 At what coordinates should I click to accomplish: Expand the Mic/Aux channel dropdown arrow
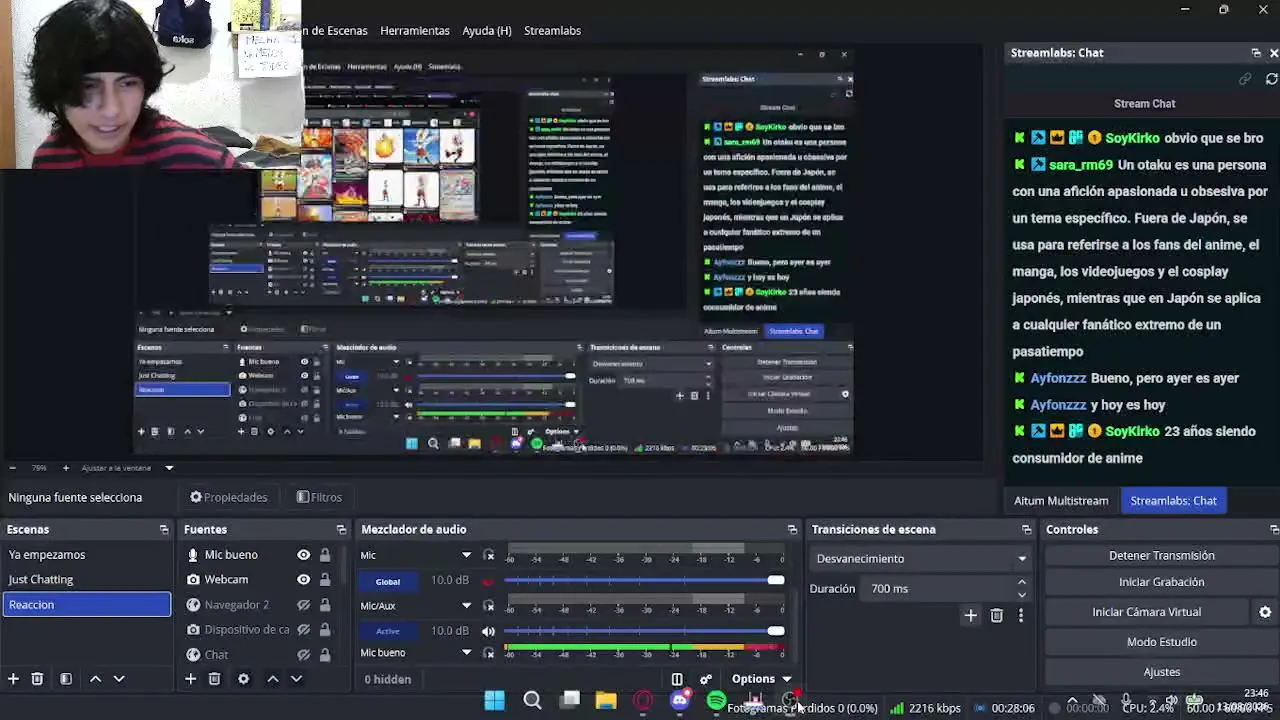(x=466, y=606)
